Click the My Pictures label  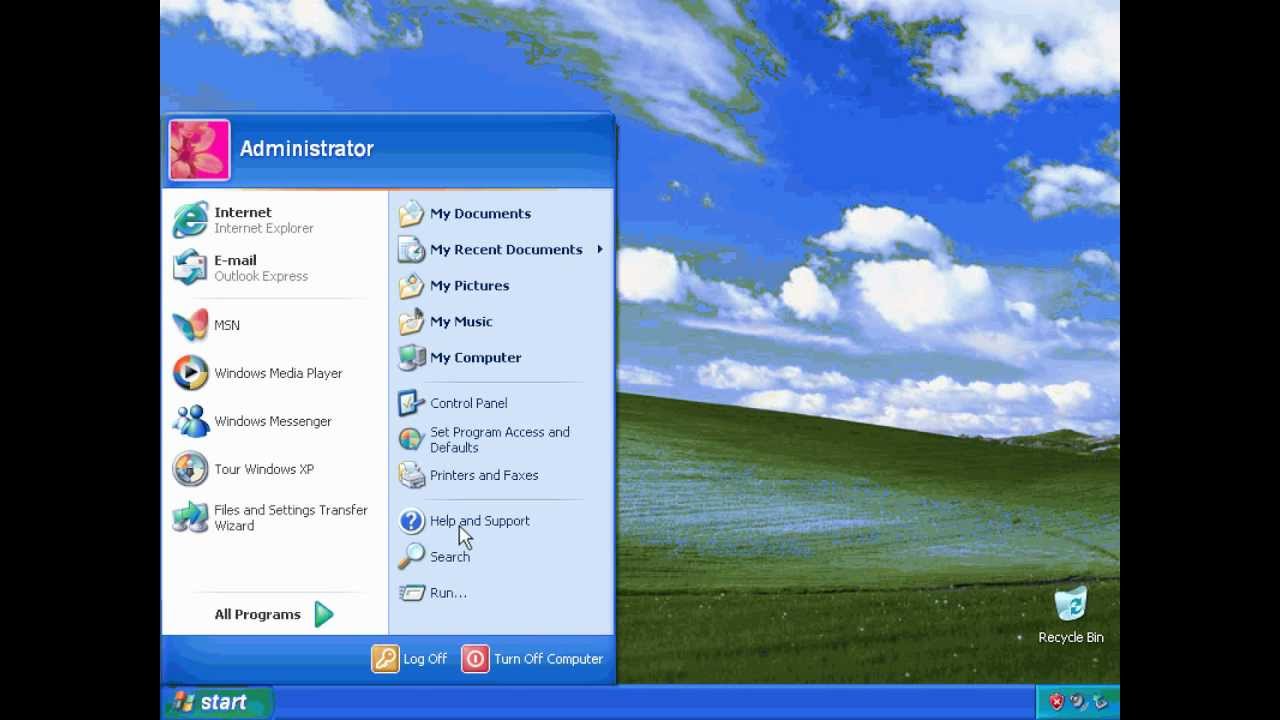click(469, 285)
